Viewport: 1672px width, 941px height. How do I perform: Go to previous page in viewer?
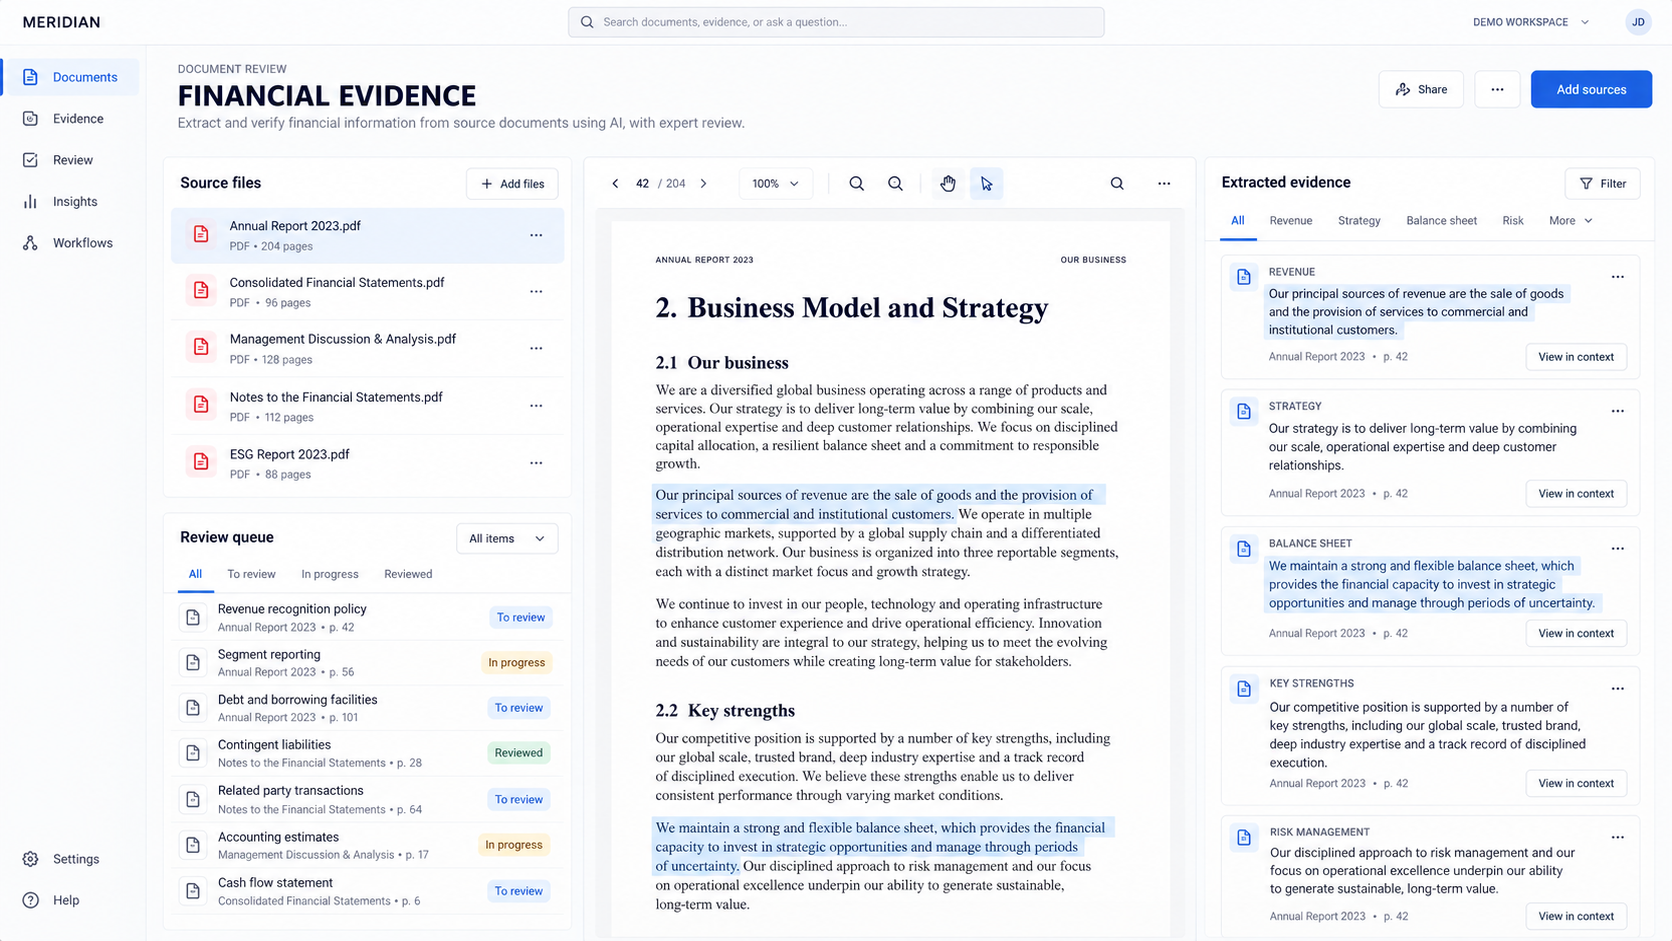tap(615, 184)
